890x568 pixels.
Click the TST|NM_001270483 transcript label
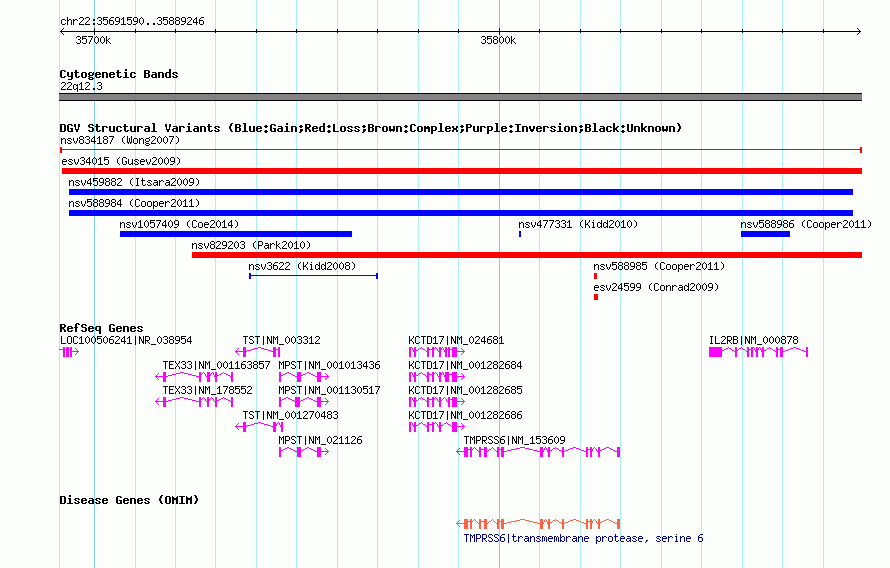pyautogui.click(x=290, y=415)
